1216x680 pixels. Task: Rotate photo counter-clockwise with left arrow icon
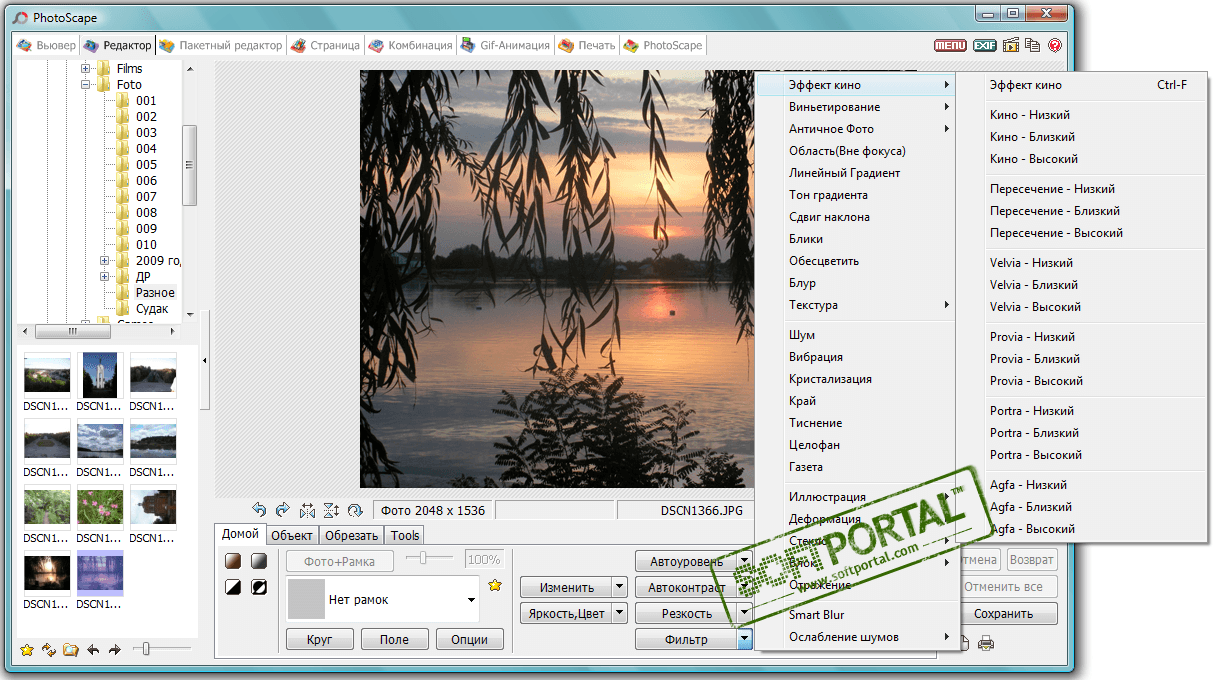click(260, 510)
